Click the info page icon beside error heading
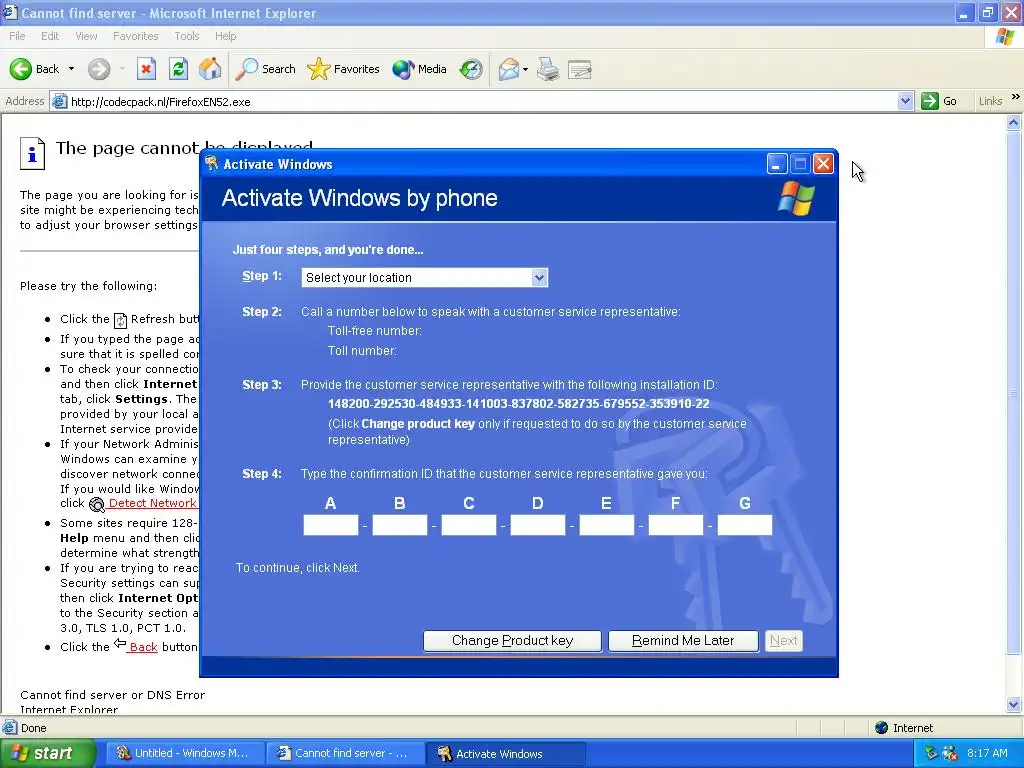 33,153
